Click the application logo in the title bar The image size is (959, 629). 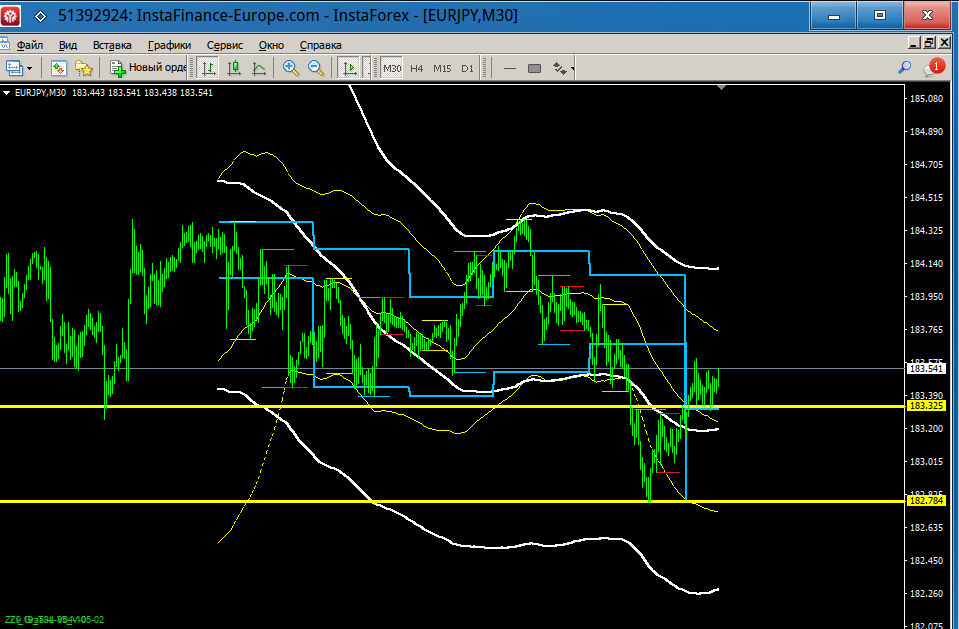(x=10, y=16)
